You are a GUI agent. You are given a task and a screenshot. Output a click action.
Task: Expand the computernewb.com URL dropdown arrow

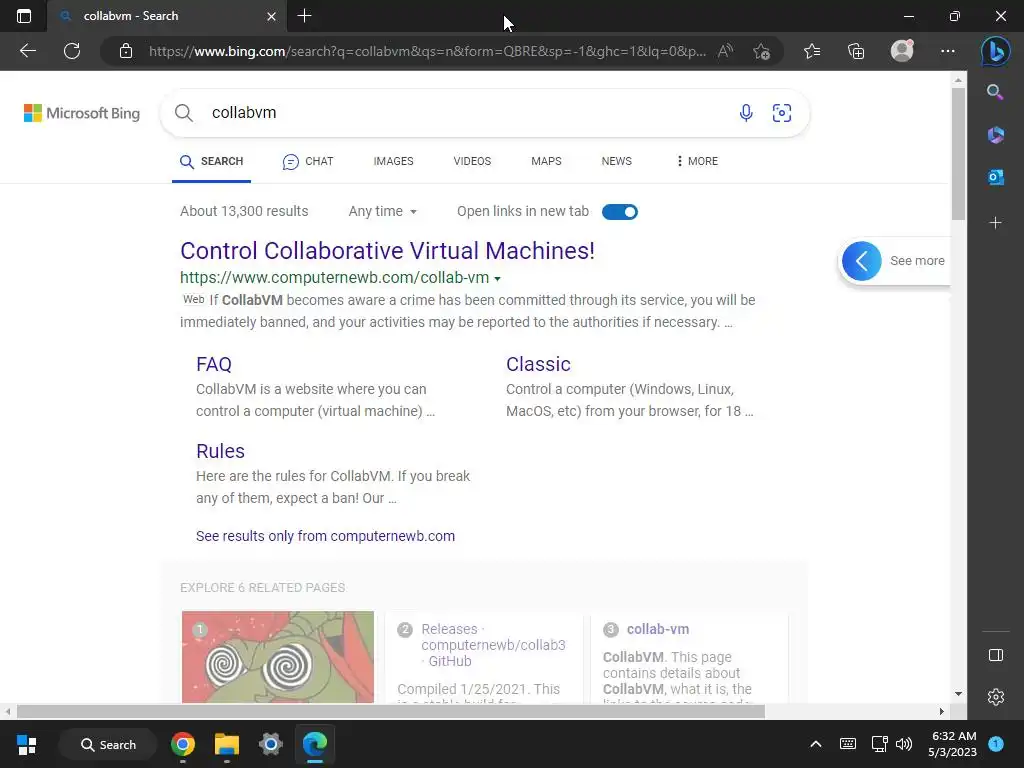498,279
